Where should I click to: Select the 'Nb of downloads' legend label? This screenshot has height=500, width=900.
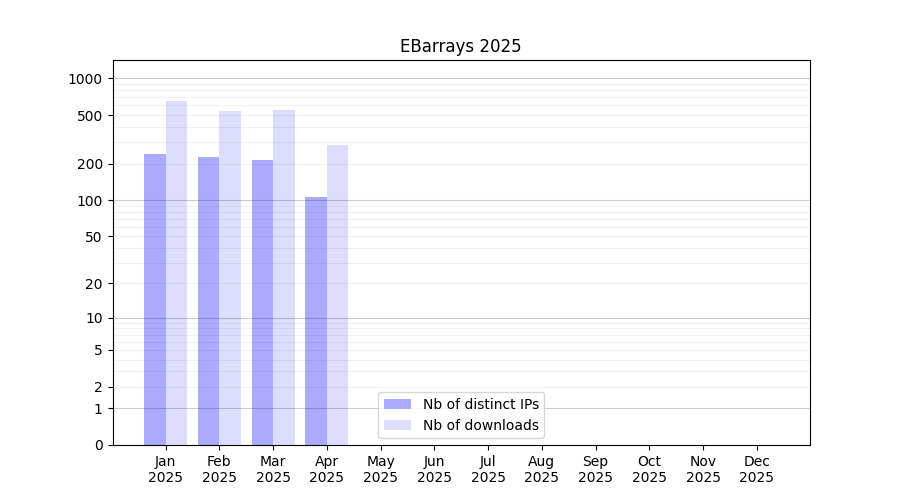point(481,425)
